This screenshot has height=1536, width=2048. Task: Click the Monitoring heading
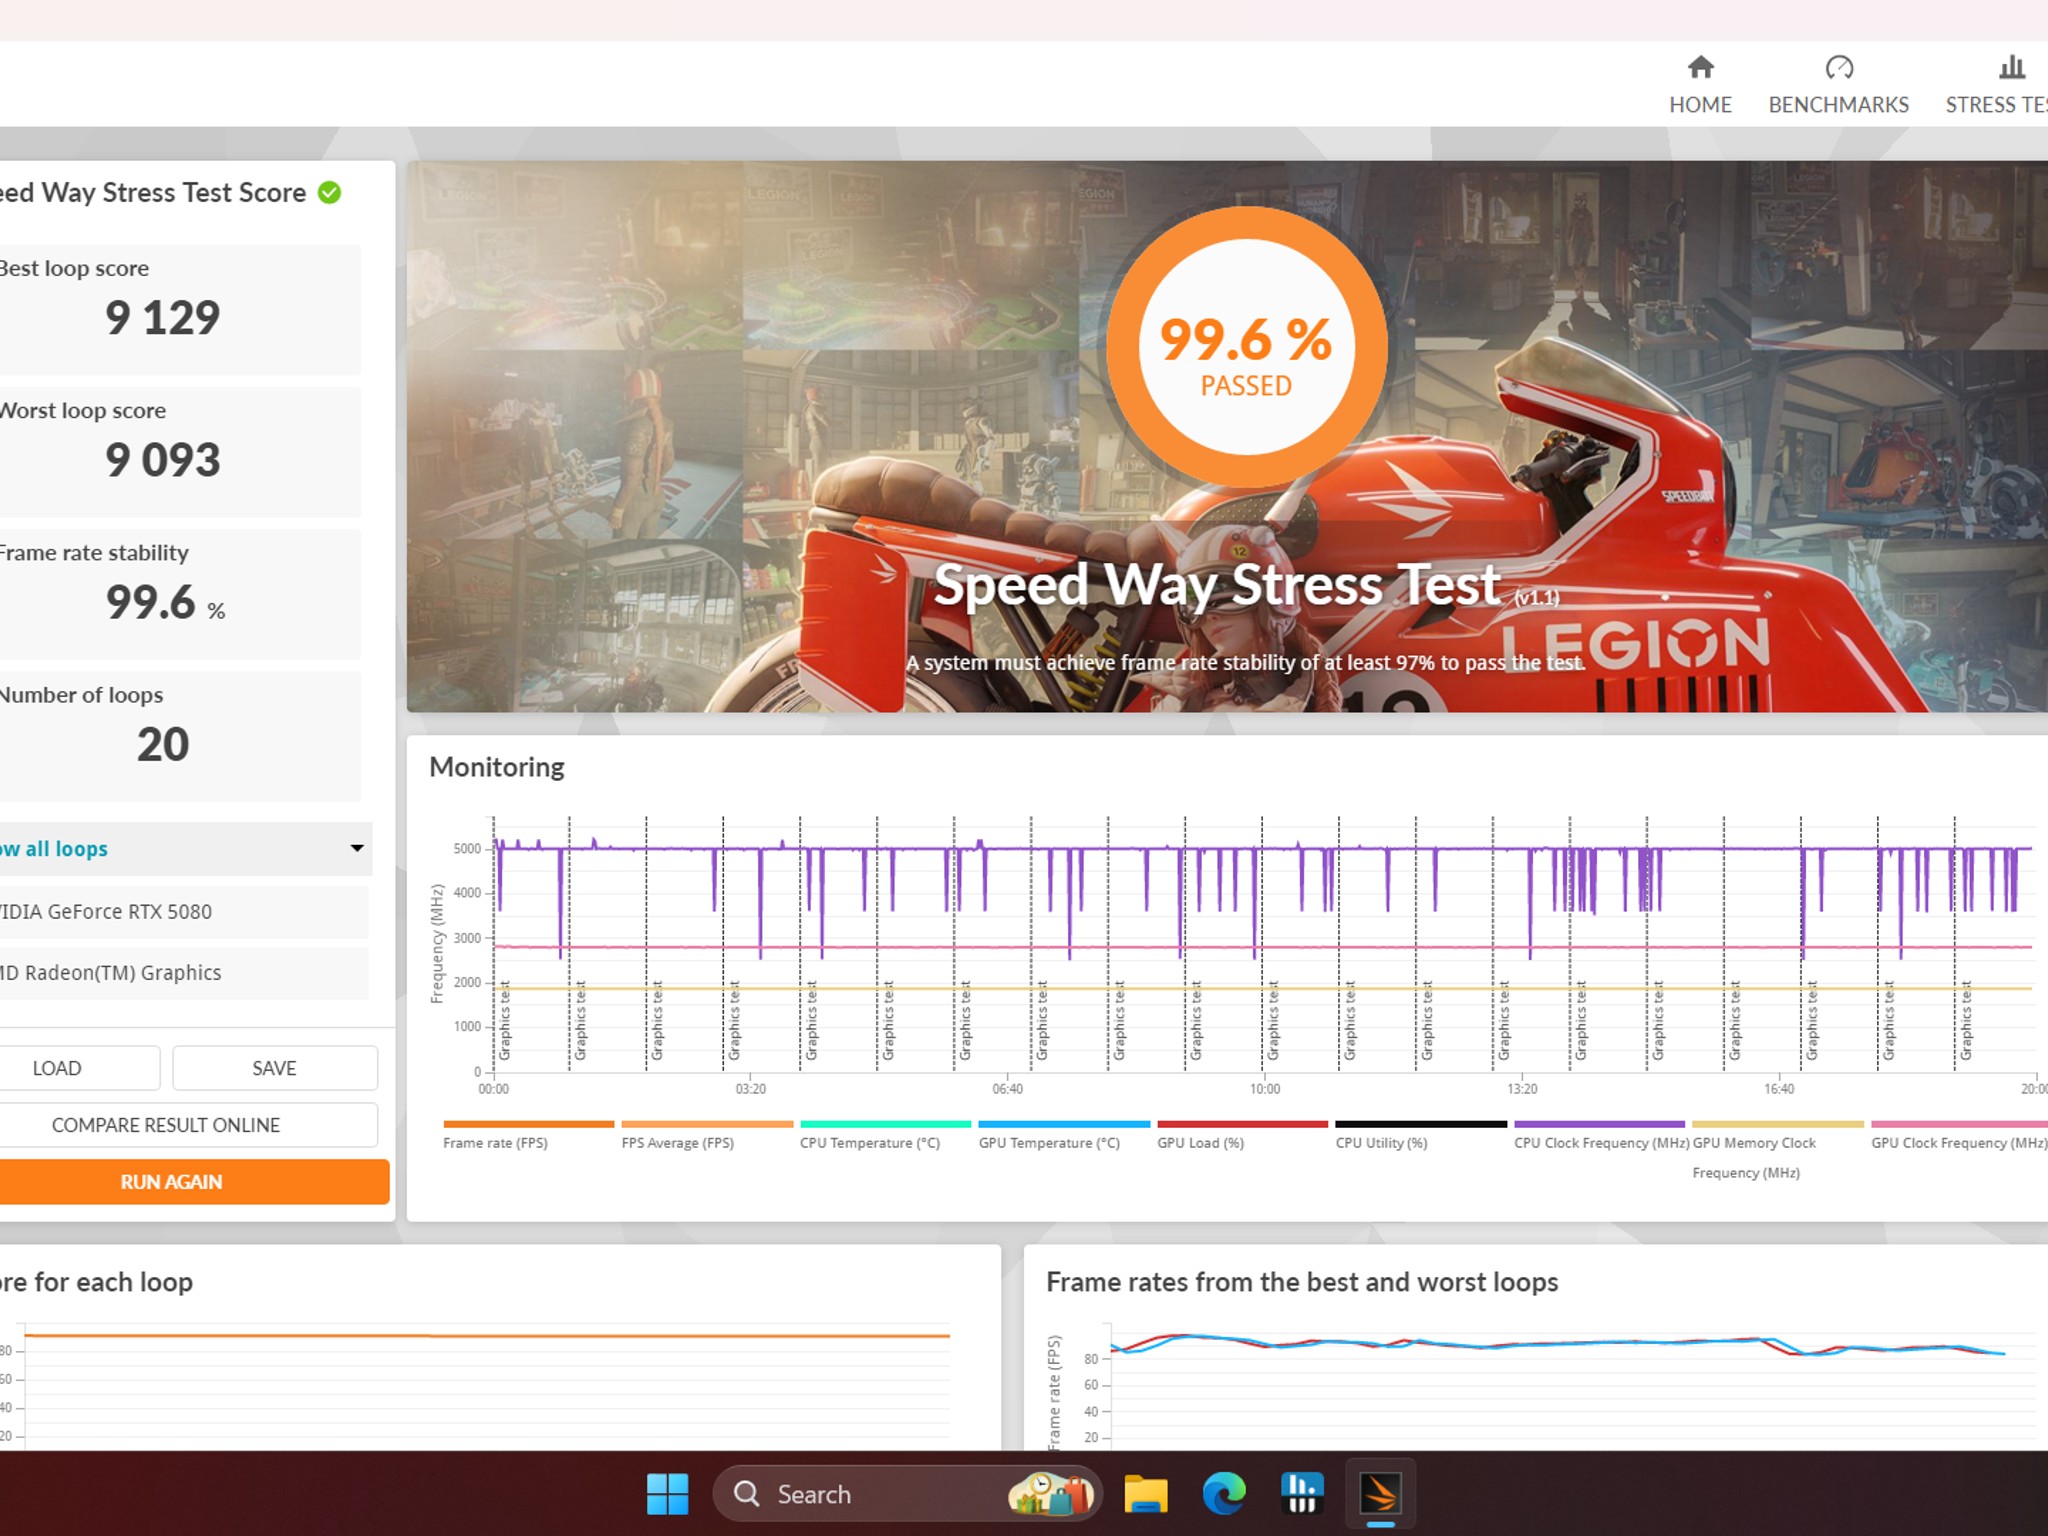click(x=497, y=767)
